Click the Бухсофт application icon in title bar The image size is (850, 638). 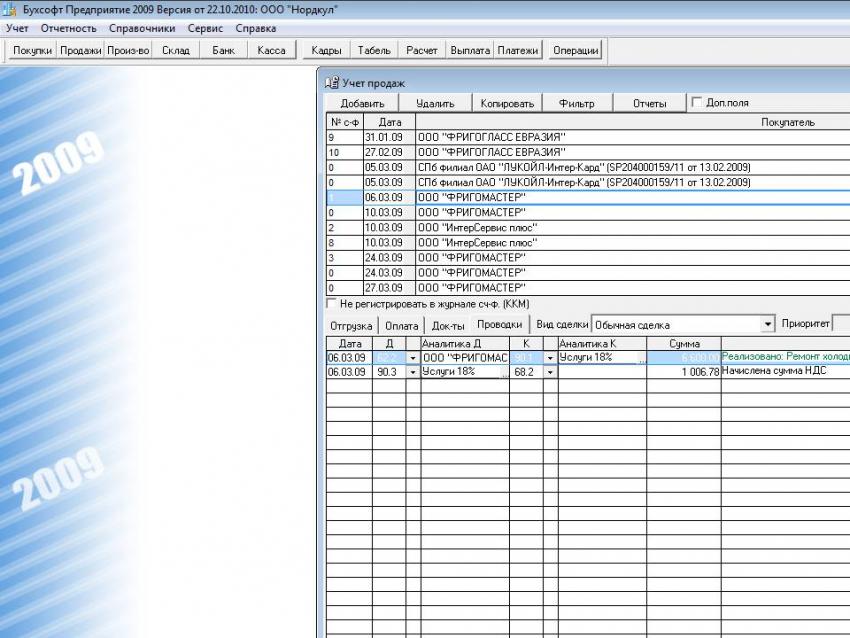tap(10, 9)
